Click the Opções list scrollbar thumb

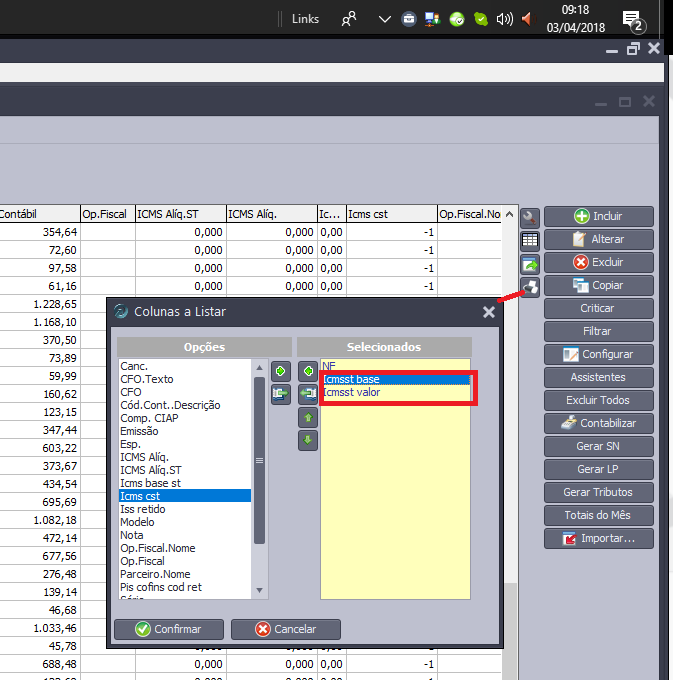click(259, 460)
